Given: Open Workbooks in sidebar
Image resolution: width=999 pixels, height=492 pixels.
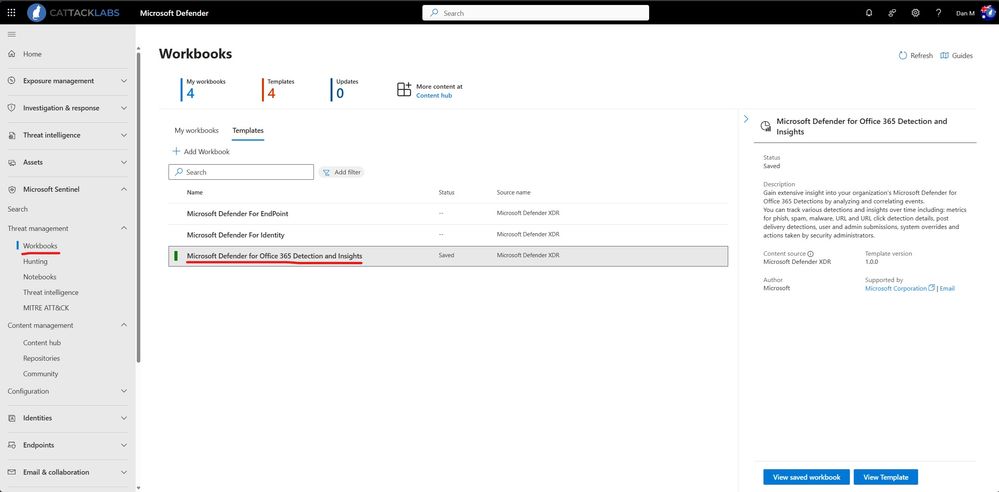Looking at the screenshot, I should [40, 246].
